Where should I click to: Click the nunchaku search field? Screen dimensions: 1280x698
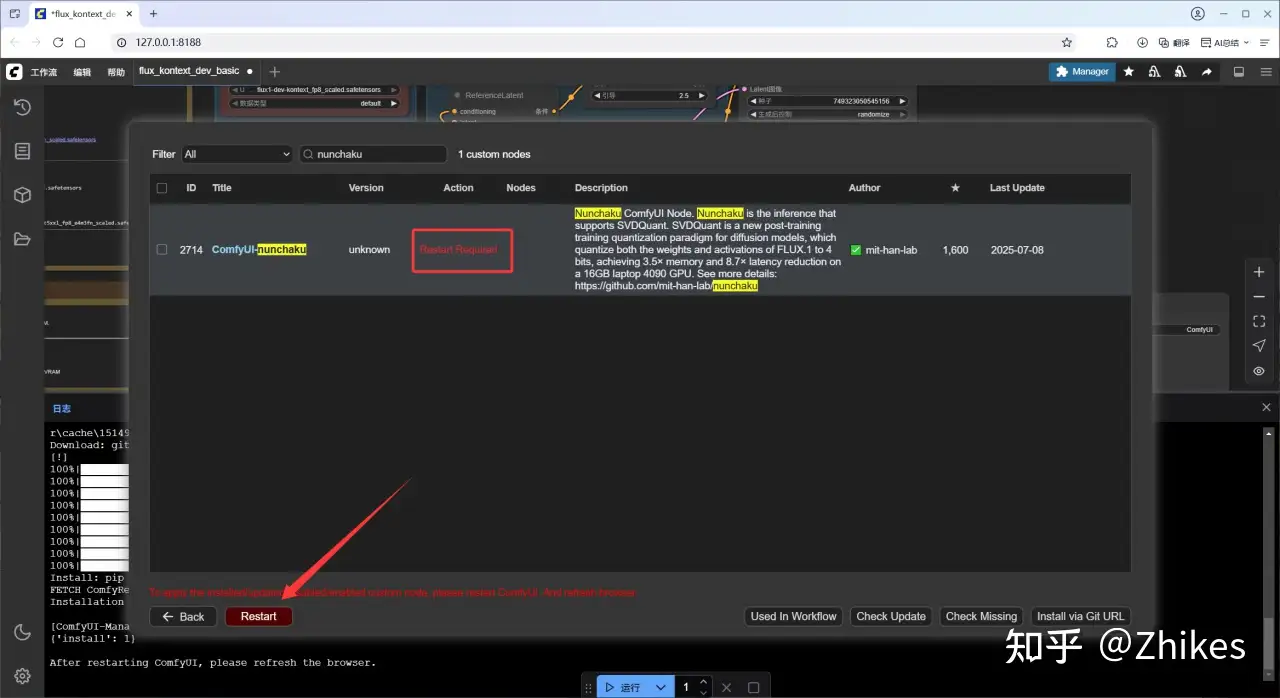point(373,154)
